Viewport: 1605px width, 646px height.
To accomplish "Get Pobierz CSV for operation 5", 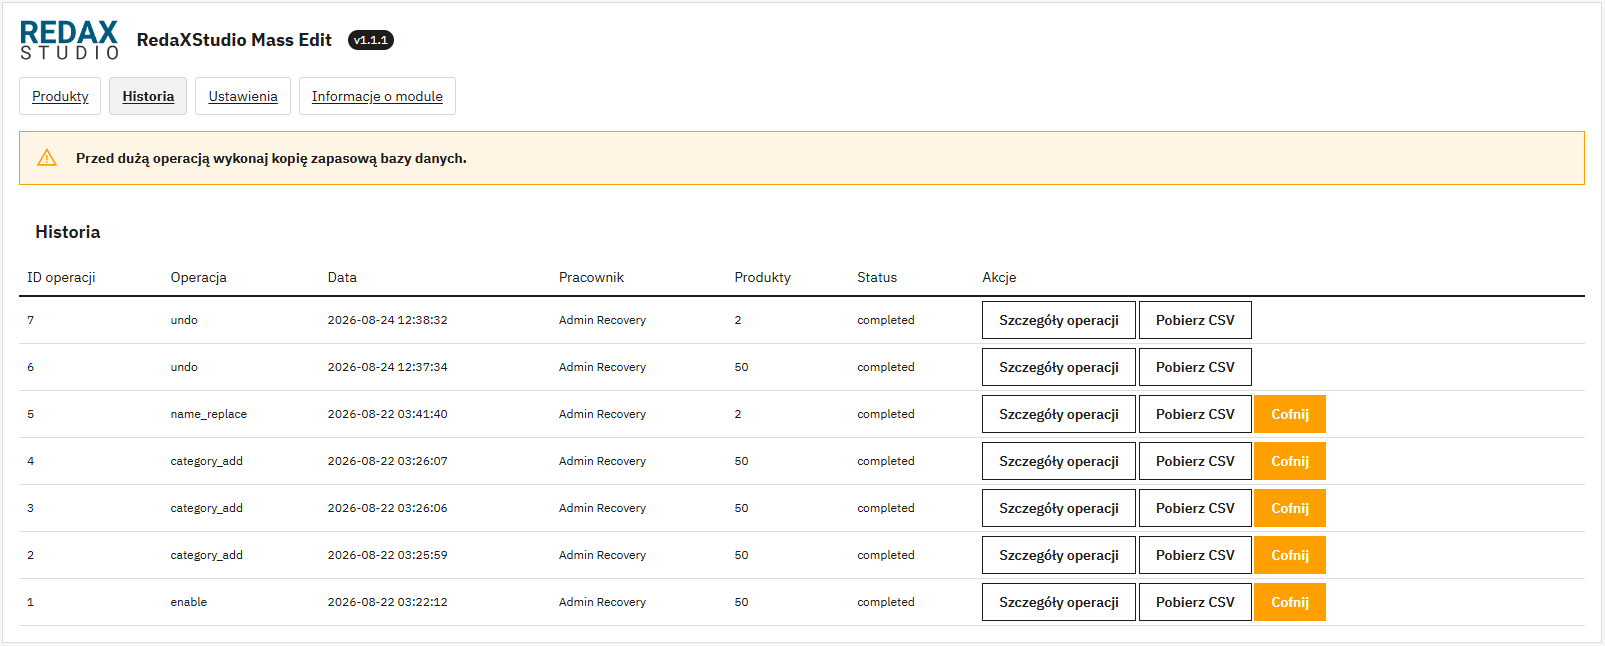I will [1195, 414].
